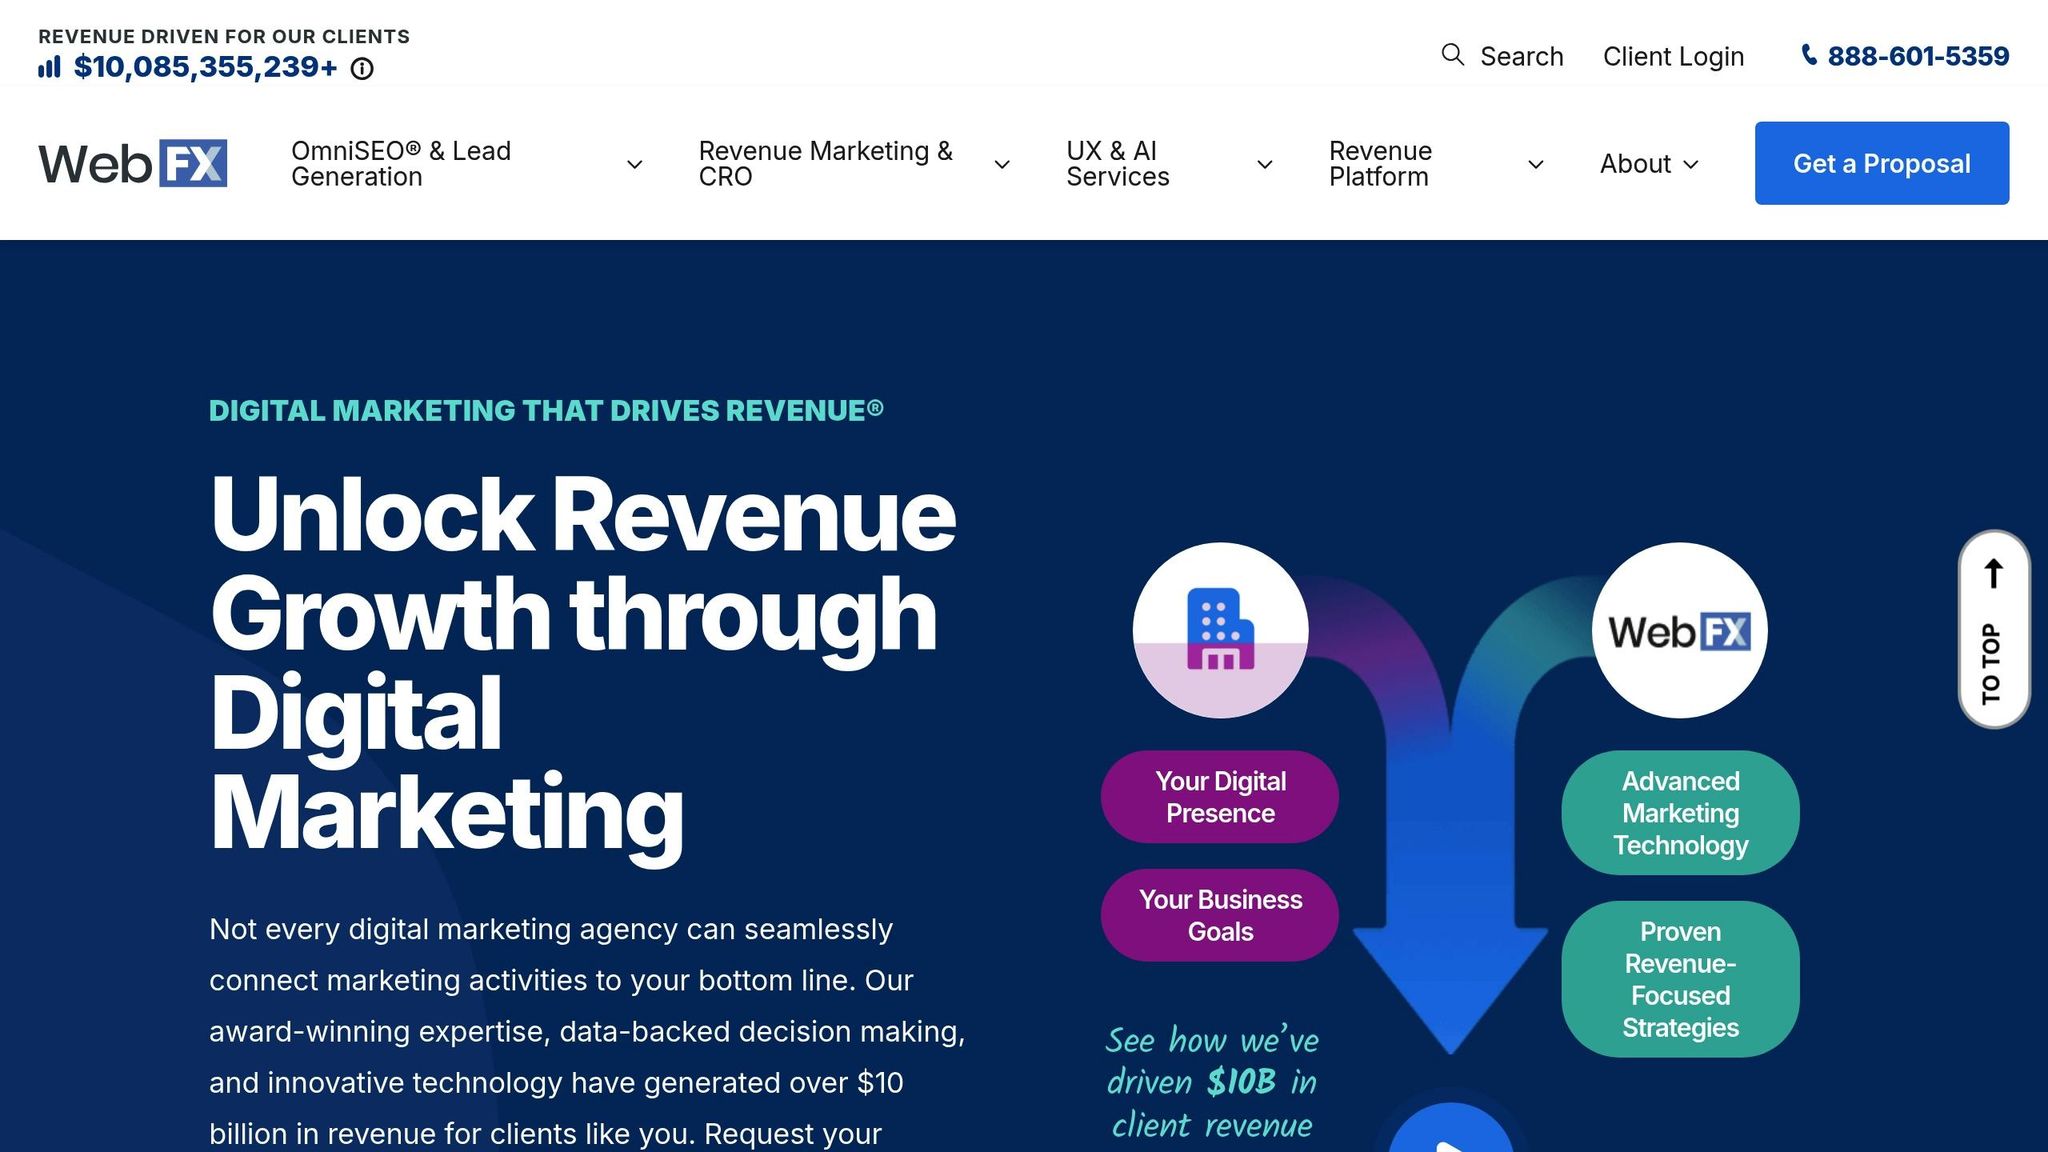Image resolution: width=2048 pixels, height=1152 pixels.
Task: Click the Get a Proposal button
Action: click(1881, 164)
